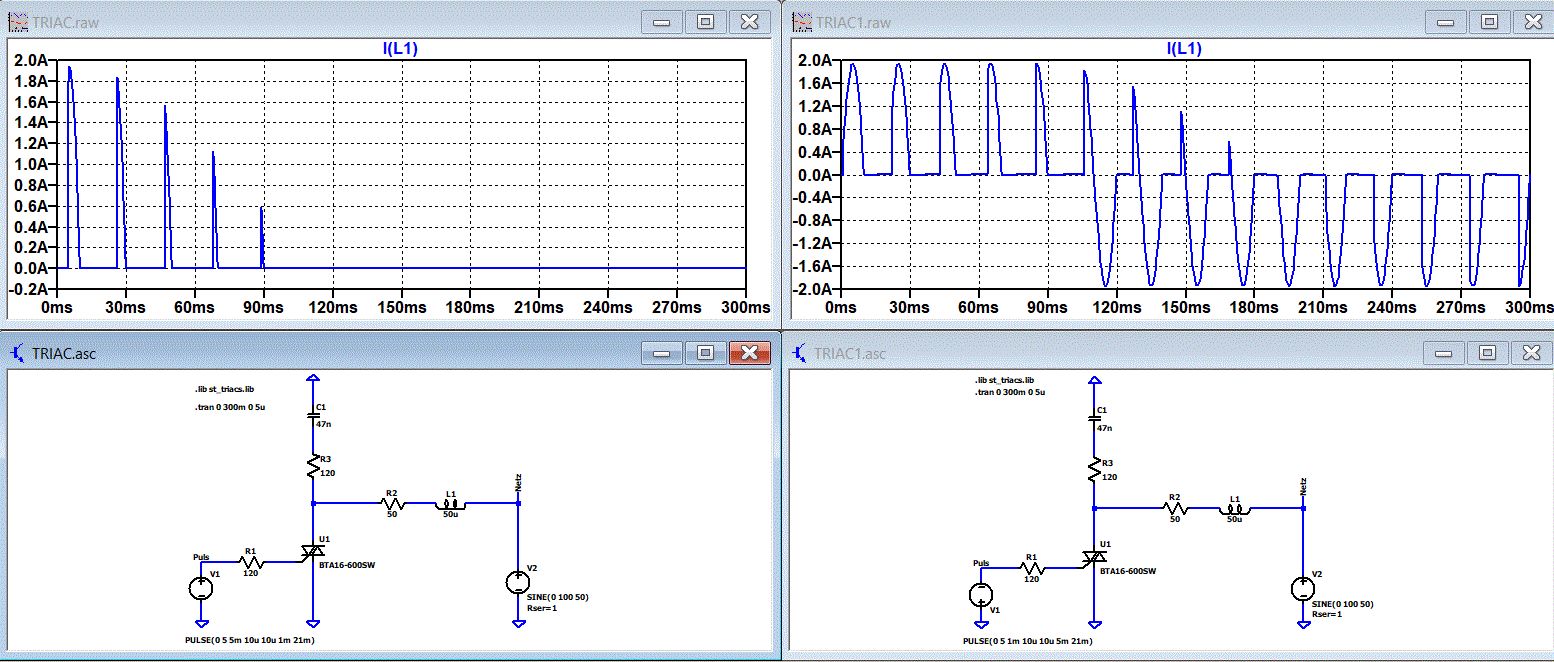Click the 150ms time axis label in TRIAC.raw
The height and width of the screenshot is (662, 1554).
click(x=401, y=306)
